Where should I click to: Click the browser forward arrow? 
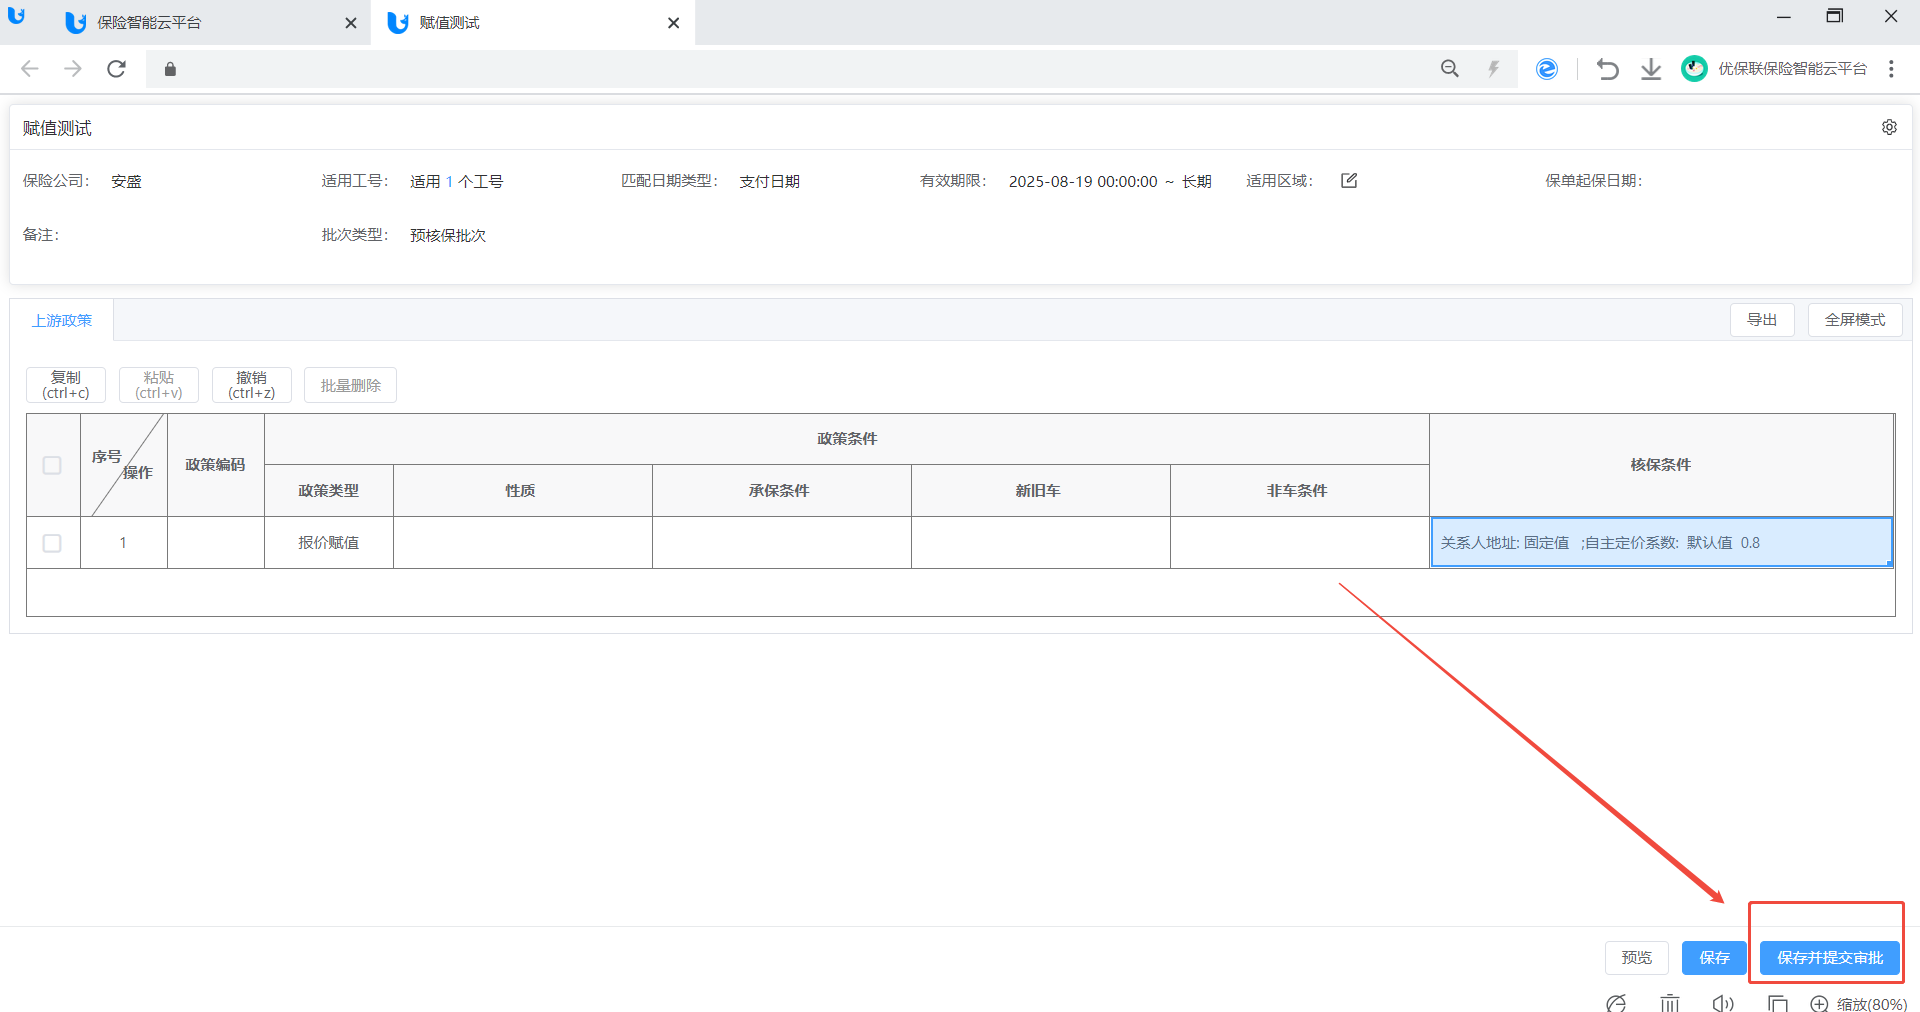coord(73,68)
